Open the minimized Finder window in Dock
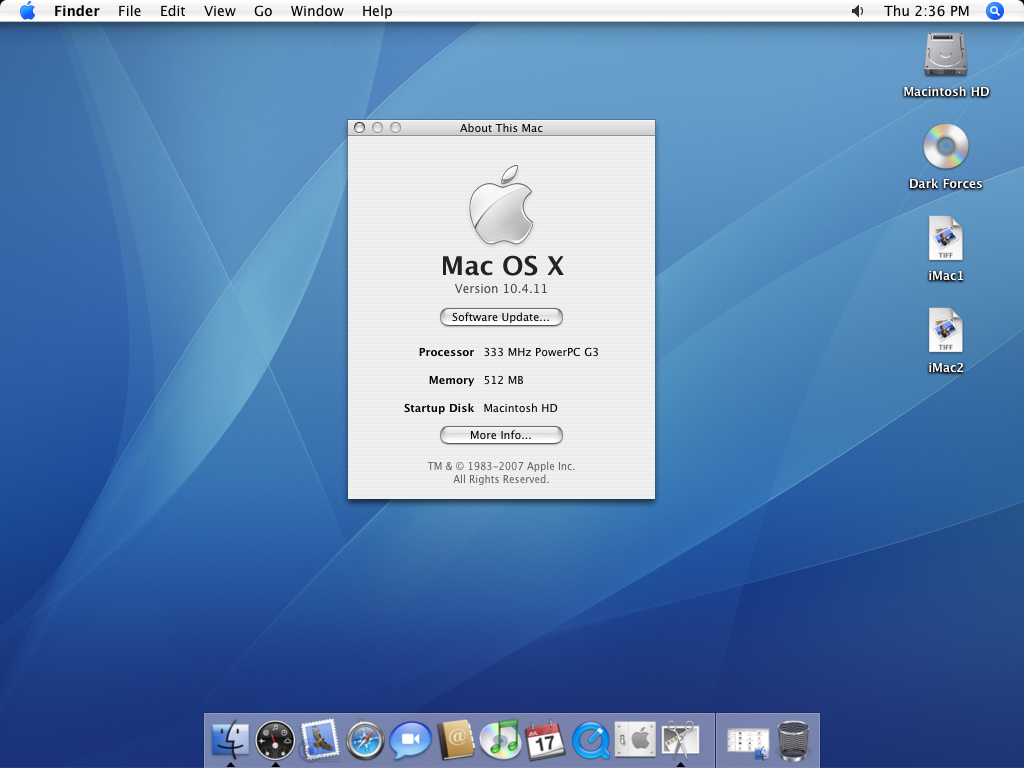The image size is (1024, 768). point(748,743)
